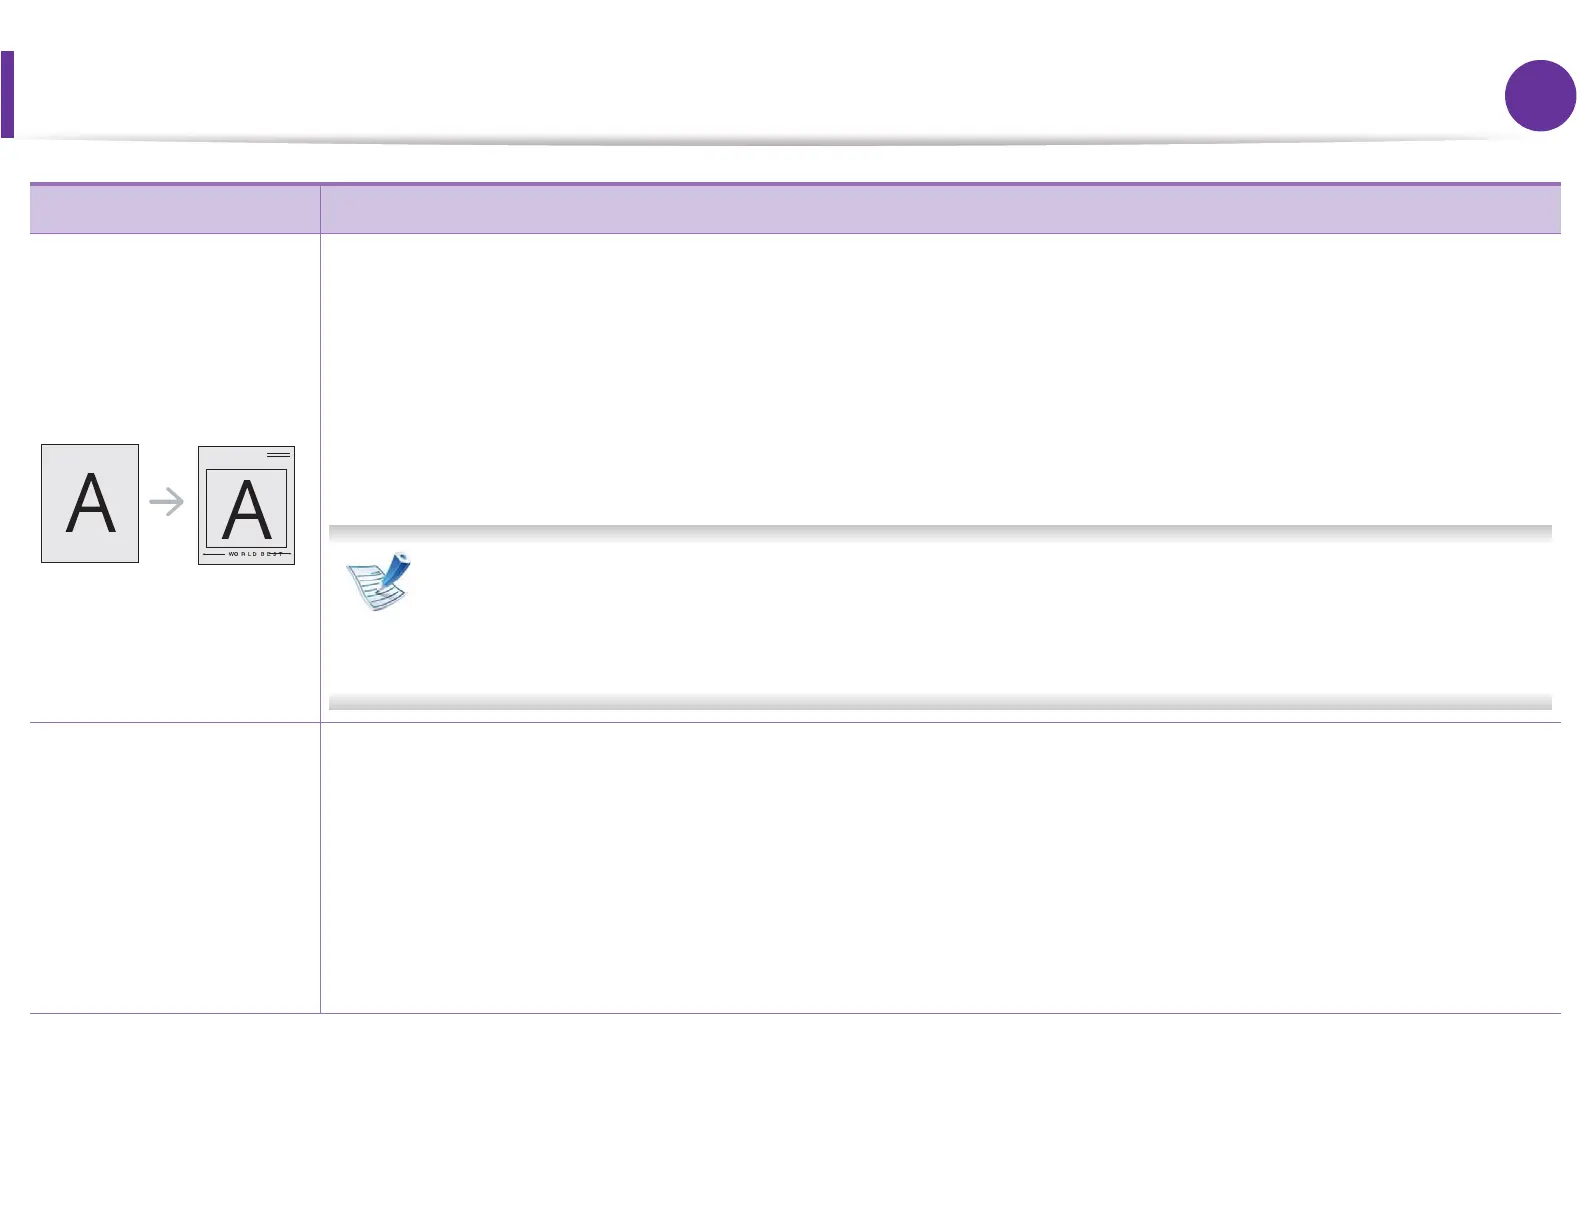Click the notepad and pencil note icon
1584x1224 pixels.
pyautogui.click(x=379, y=581)
